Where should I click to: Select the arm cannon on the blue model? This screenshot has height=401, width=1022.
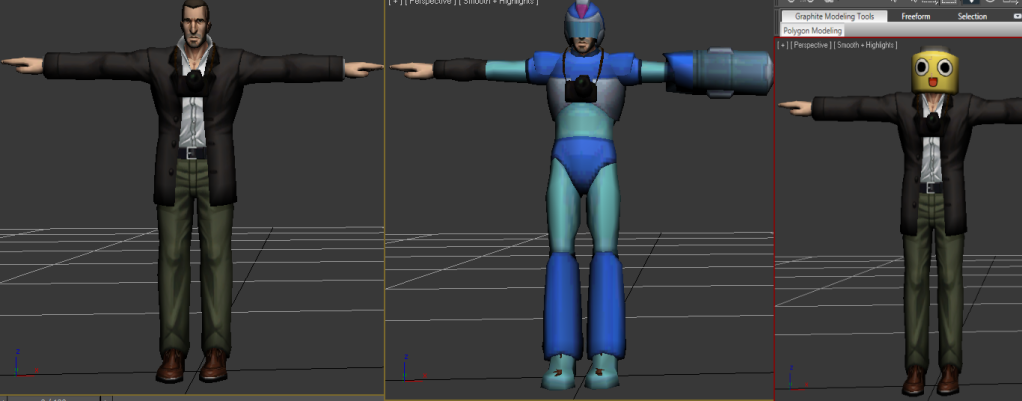point(718,72)
